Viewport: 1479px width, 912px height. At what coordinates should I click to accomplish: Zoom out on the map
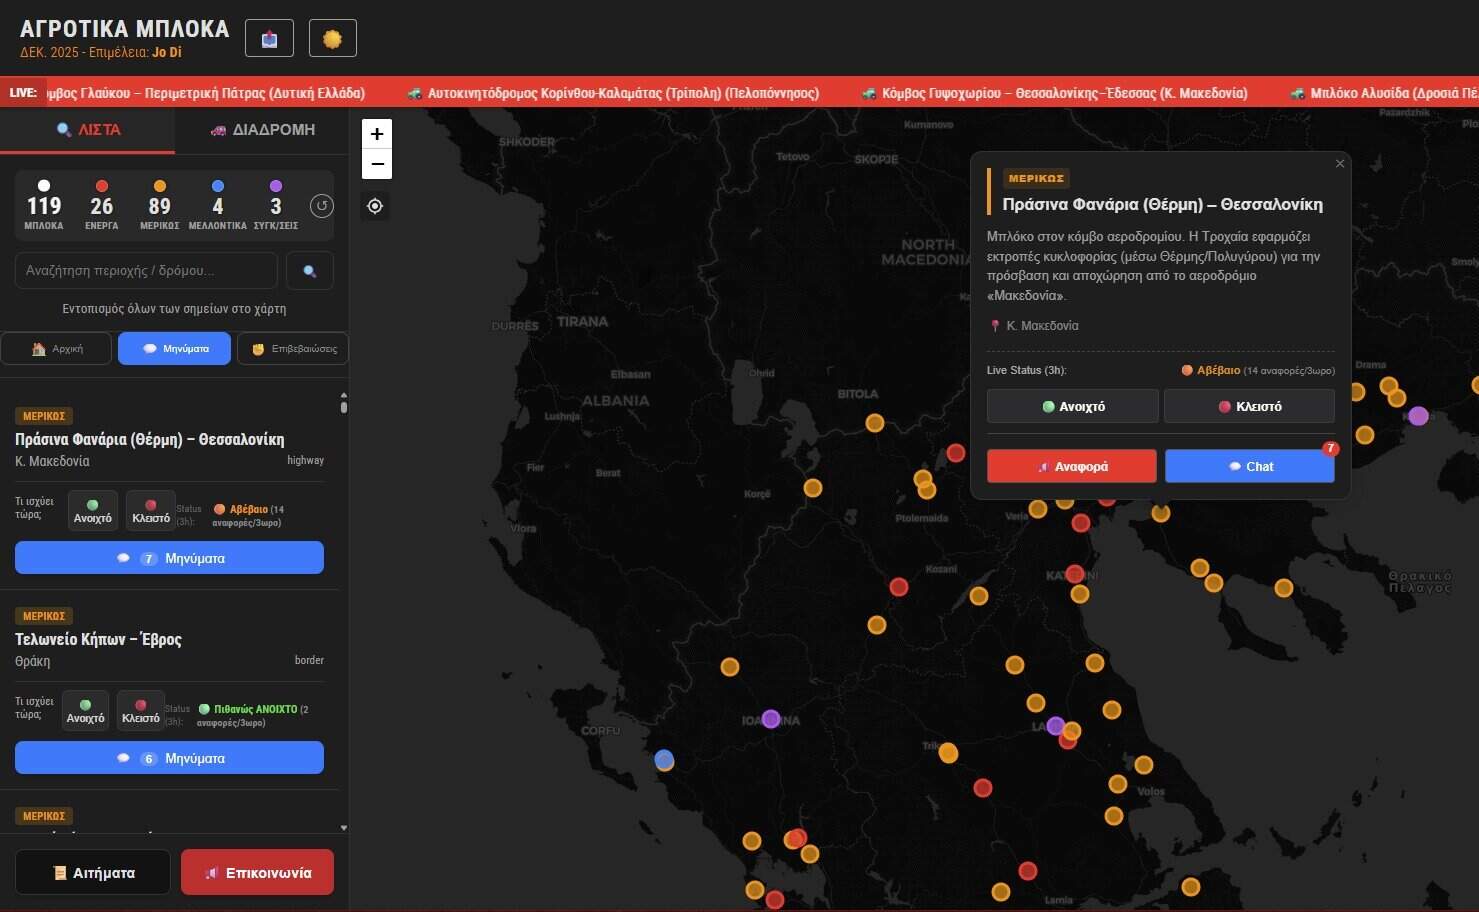pos(377,164)
